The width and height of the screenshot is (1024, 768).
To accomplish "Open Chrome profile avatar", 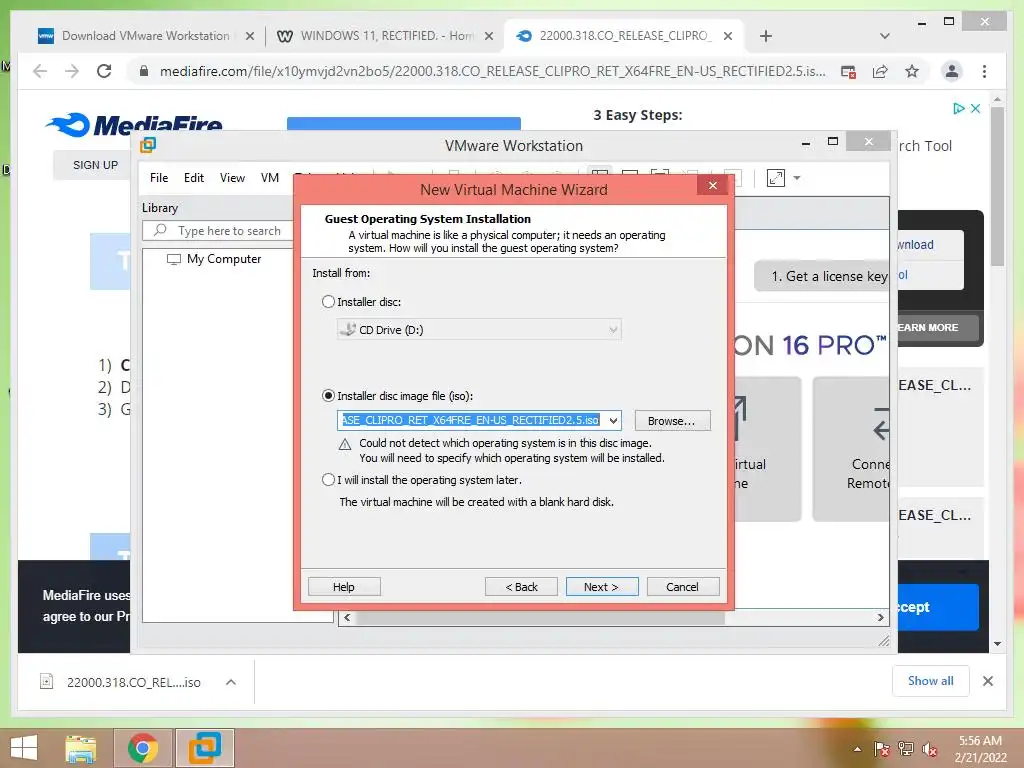I will [952, 71].
